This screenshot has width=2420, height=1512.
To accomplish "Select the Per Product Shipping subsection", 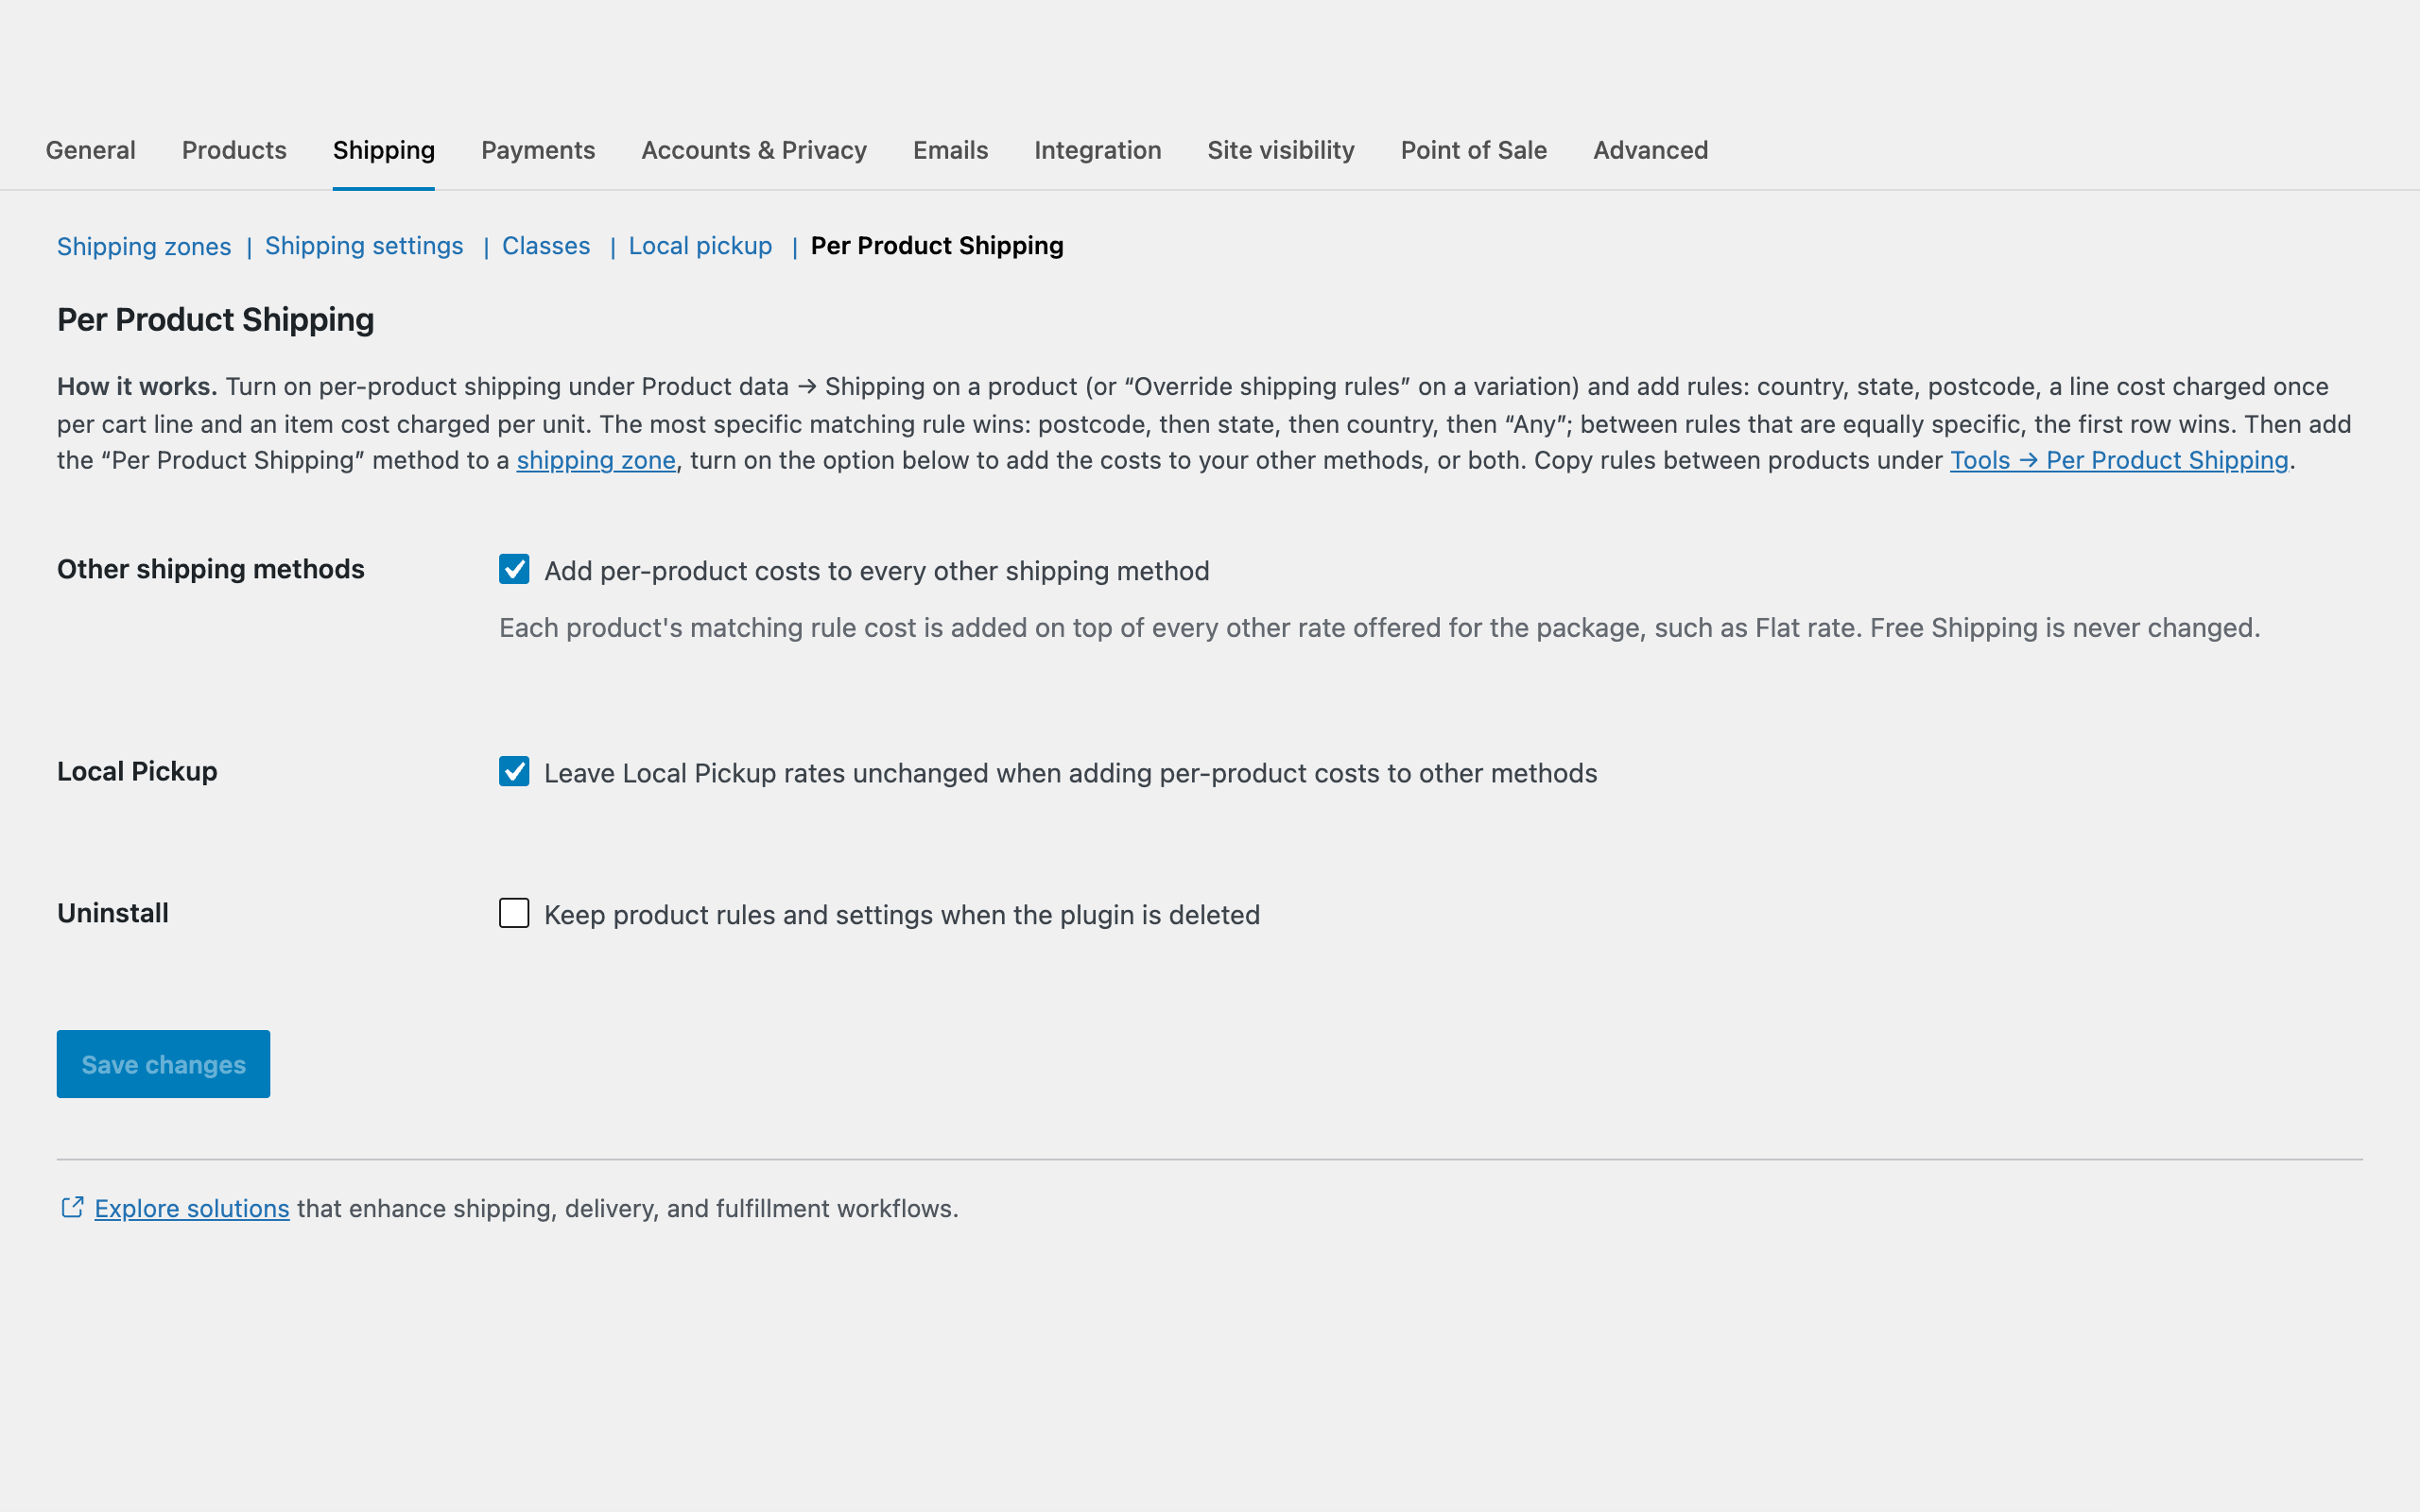I will [x=937, y=246].
